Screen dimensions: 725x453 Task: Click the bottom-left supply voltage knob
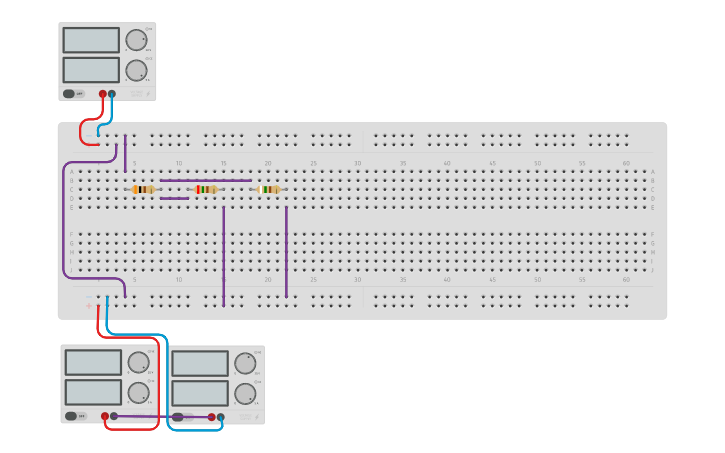(138, 362)
